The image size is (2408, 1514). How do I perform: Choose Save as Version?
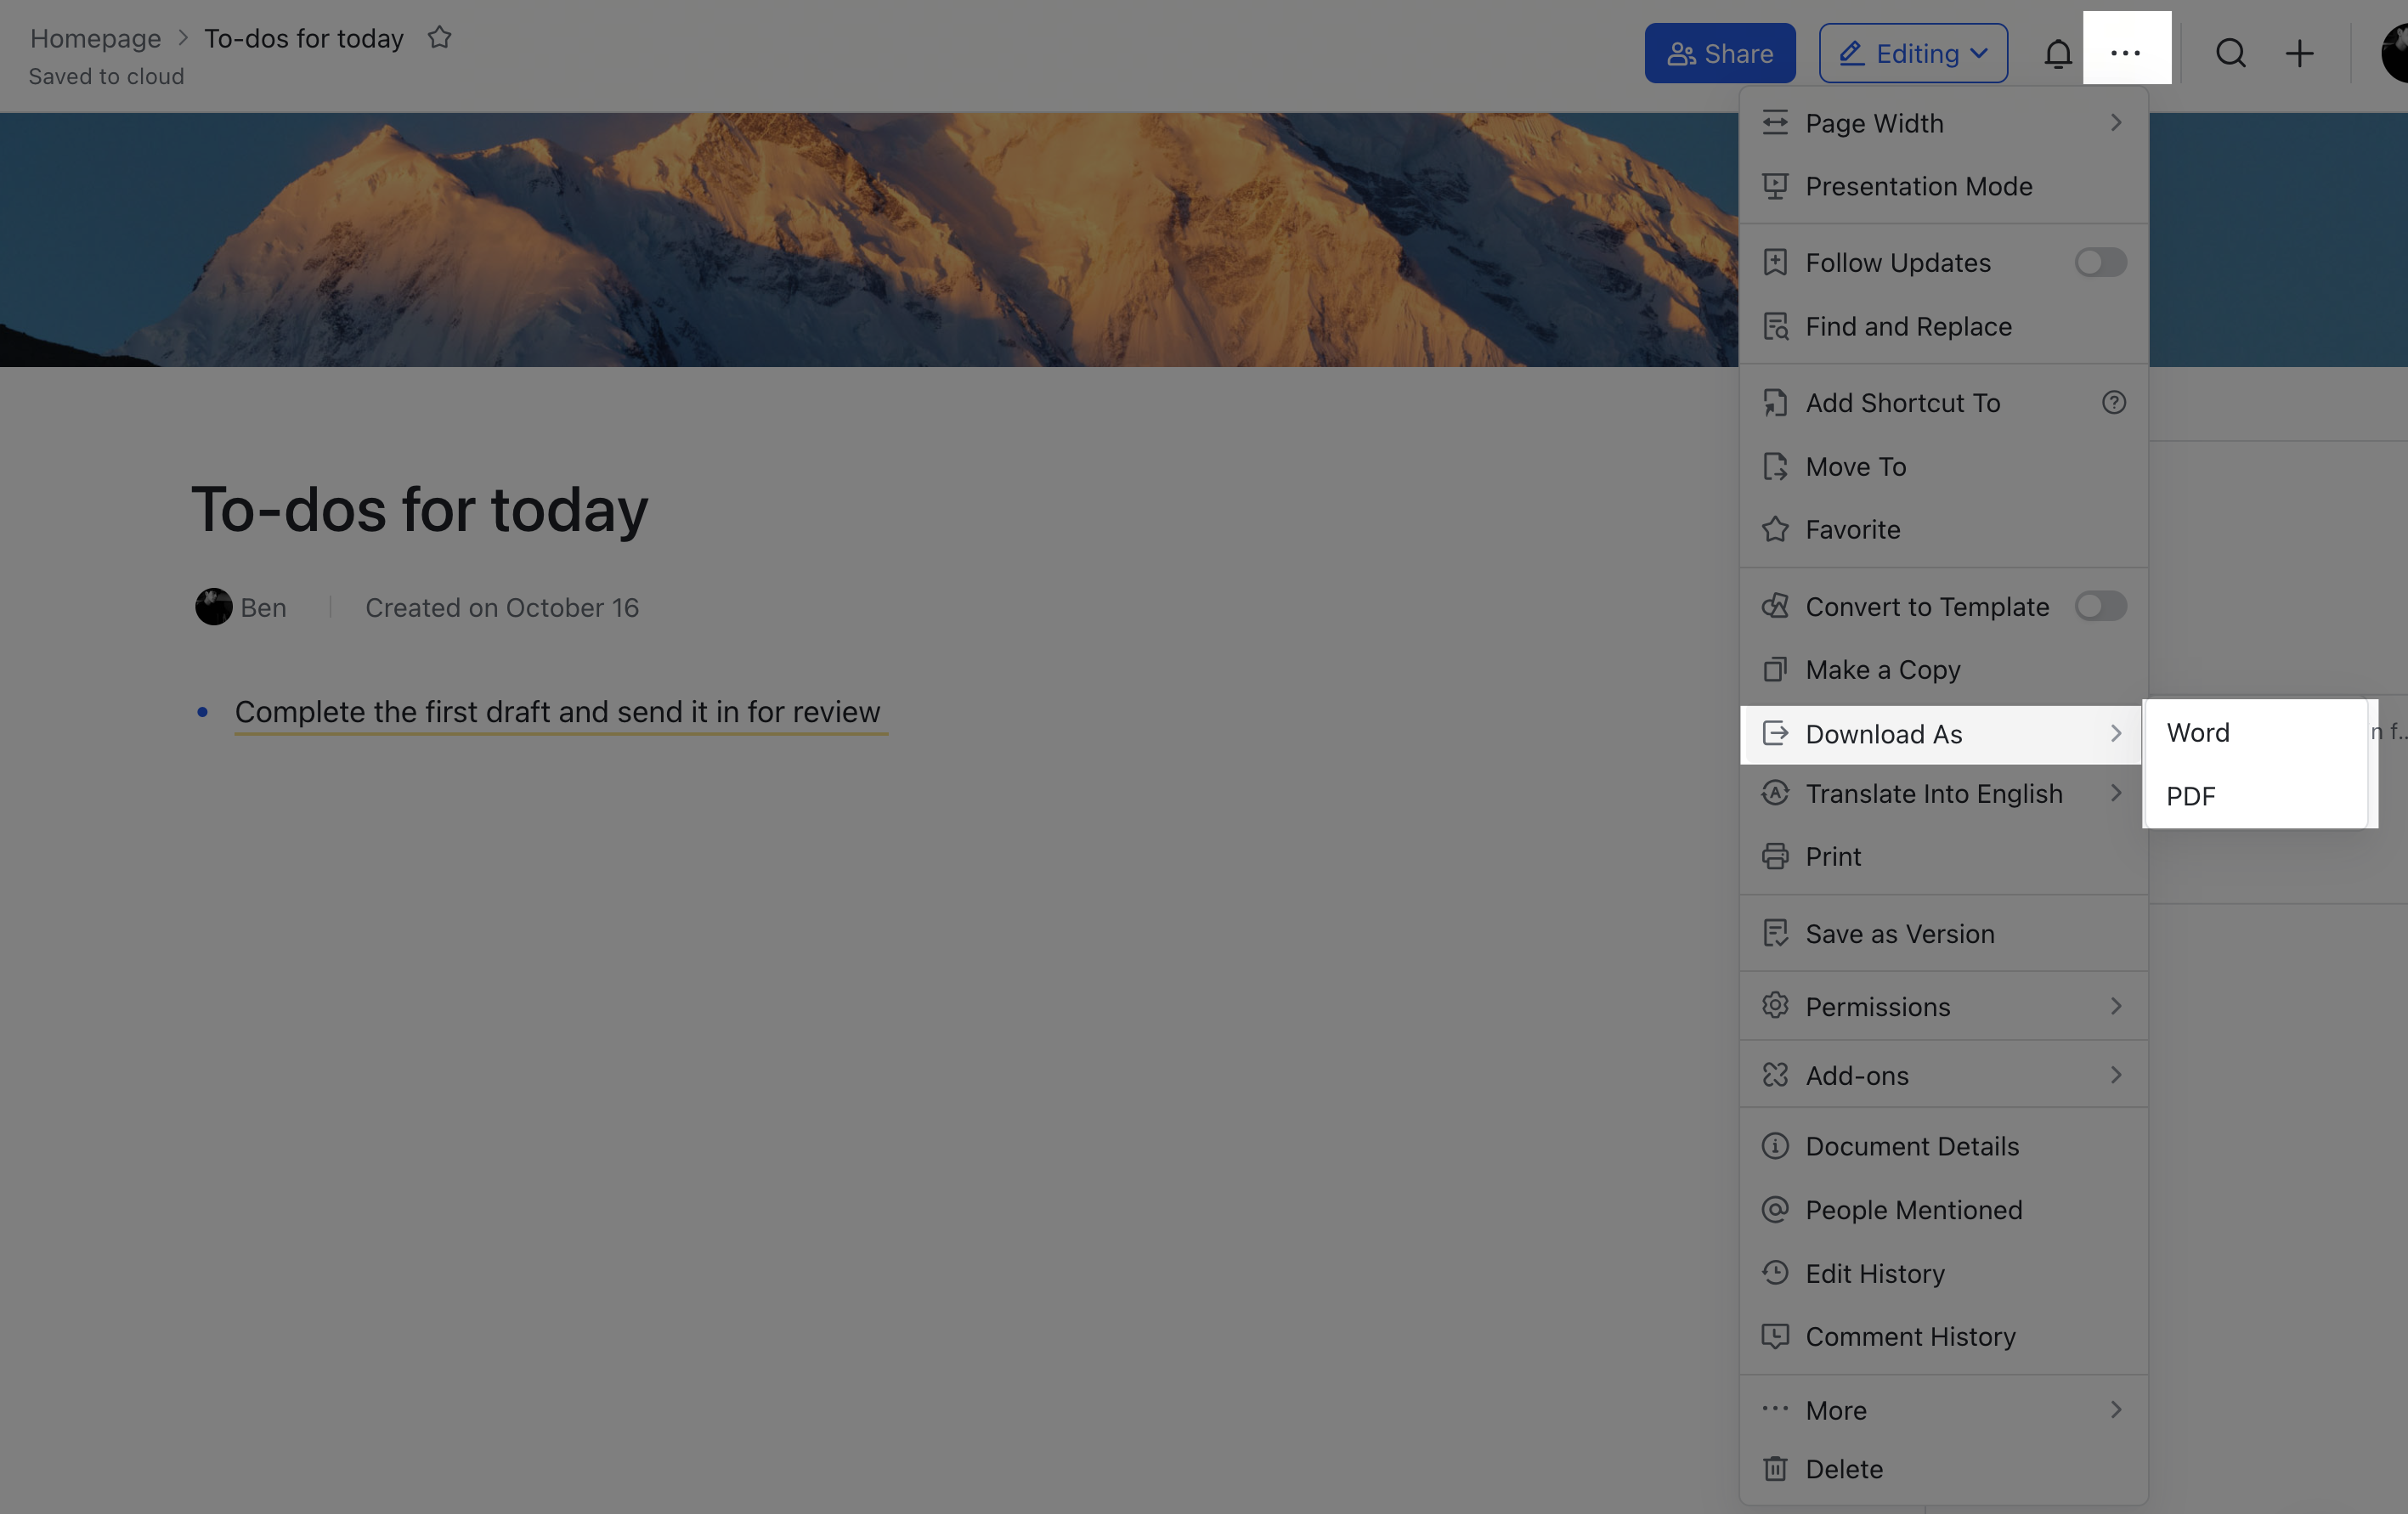point(1899,933)
